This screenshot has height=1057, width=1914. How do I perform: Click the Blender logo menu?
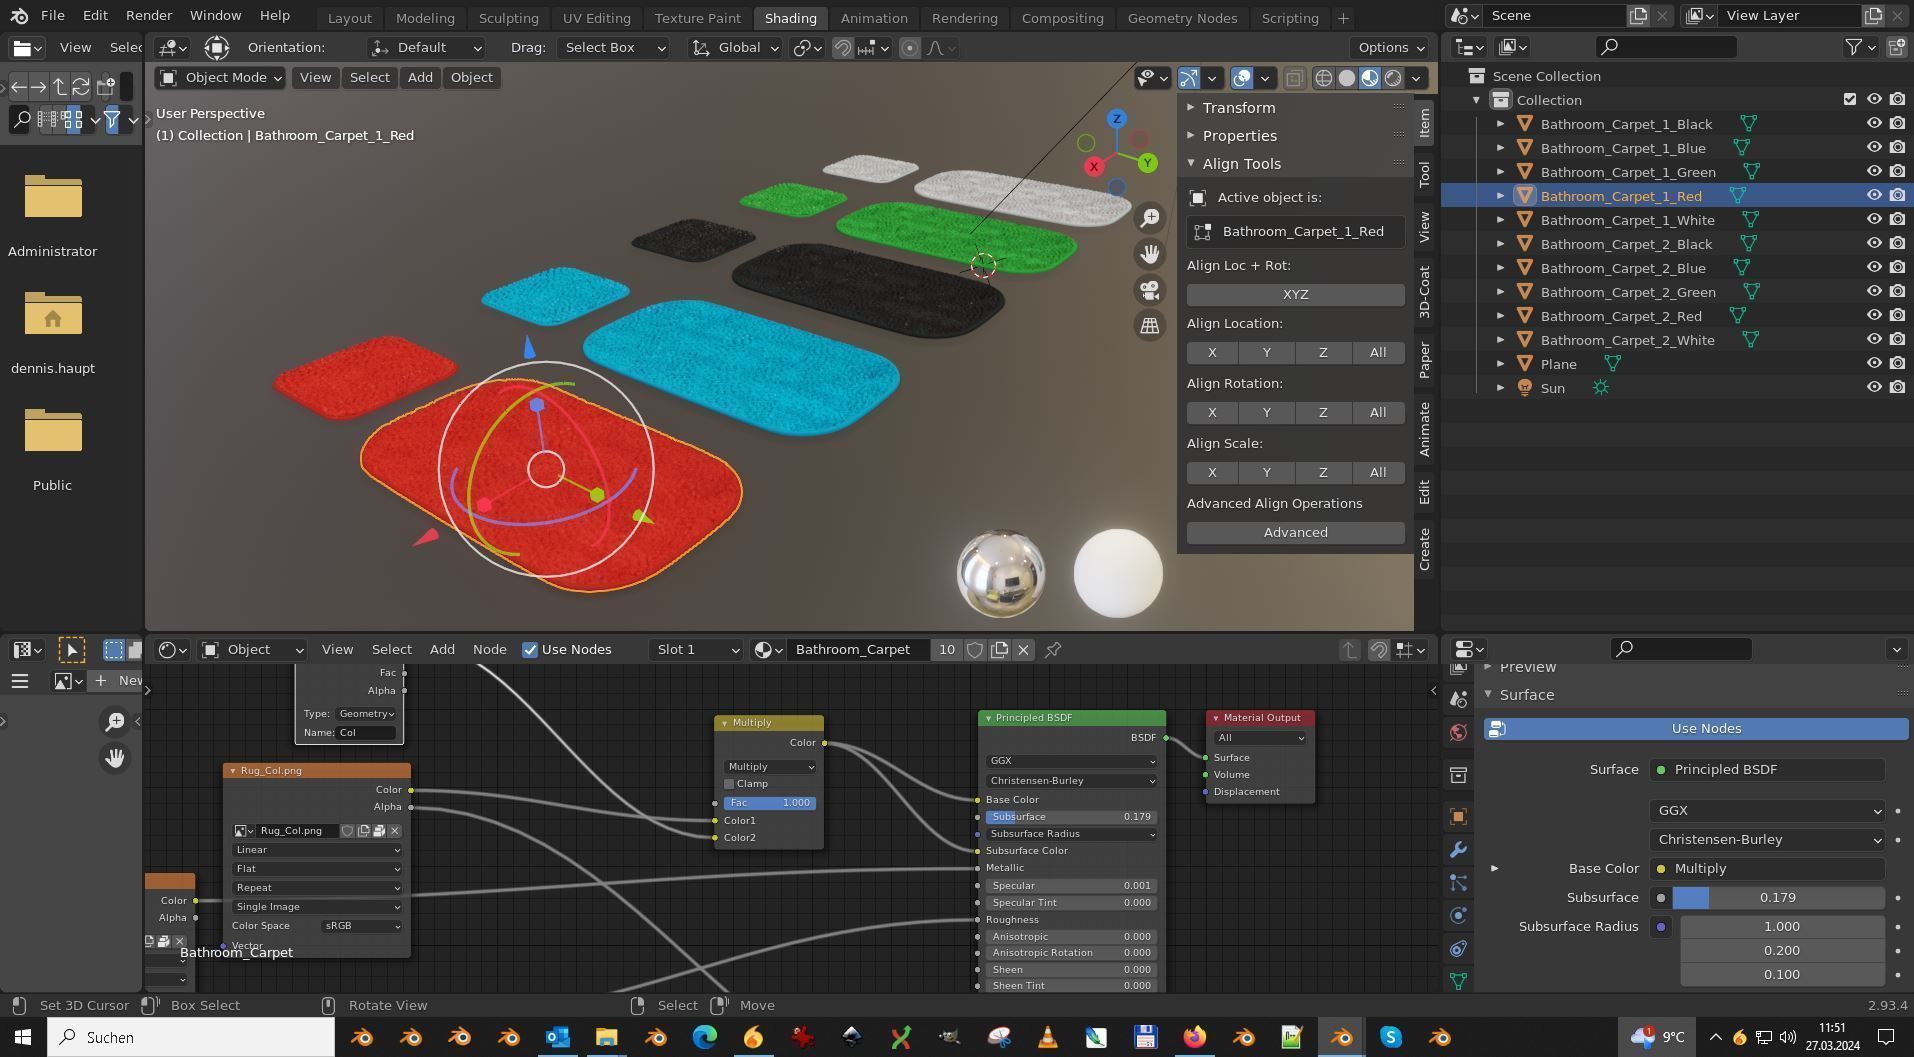click(x=20, y=16)
